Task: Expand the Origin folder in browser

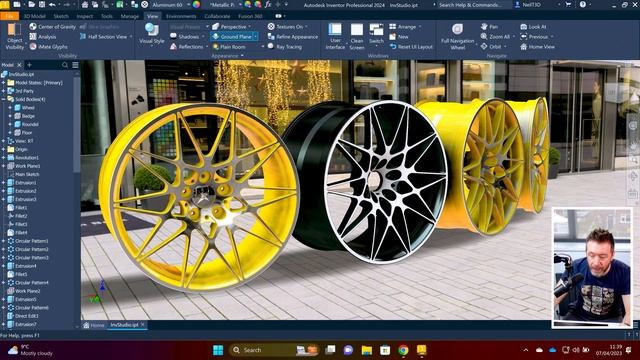Action: pyautogui.click(x=3, y=149)
